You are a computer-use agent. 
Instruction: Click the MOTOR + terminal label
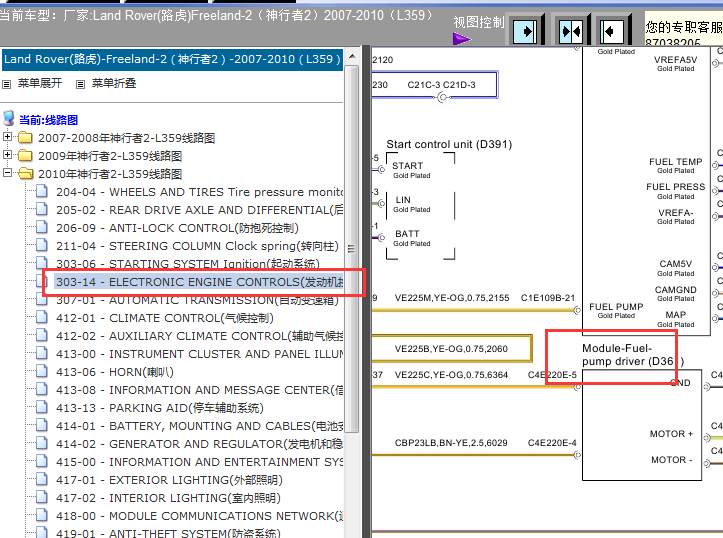671,434
